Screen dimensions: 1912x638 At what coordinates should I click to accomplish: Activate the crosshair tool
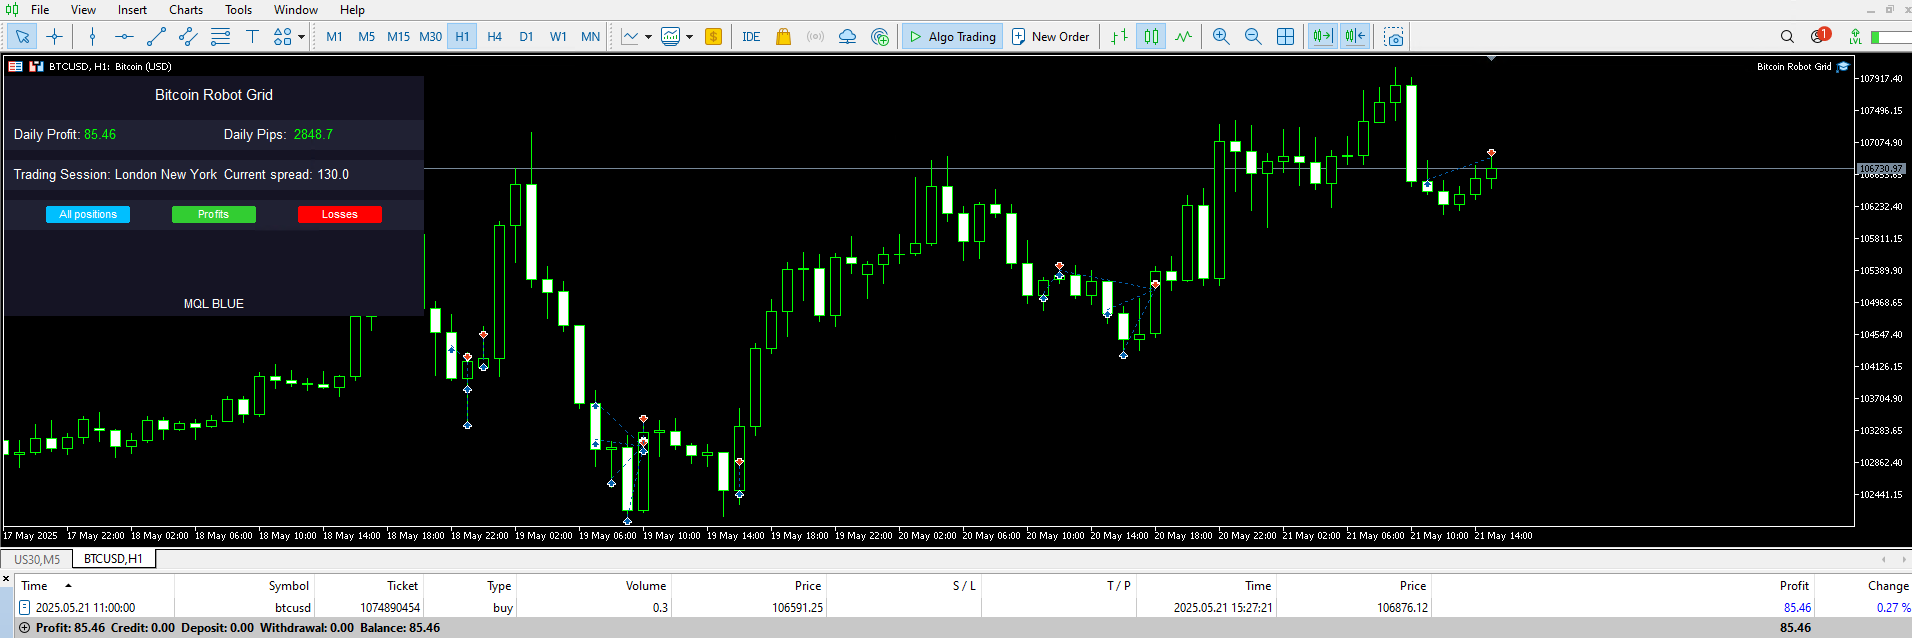coord(55,37)
